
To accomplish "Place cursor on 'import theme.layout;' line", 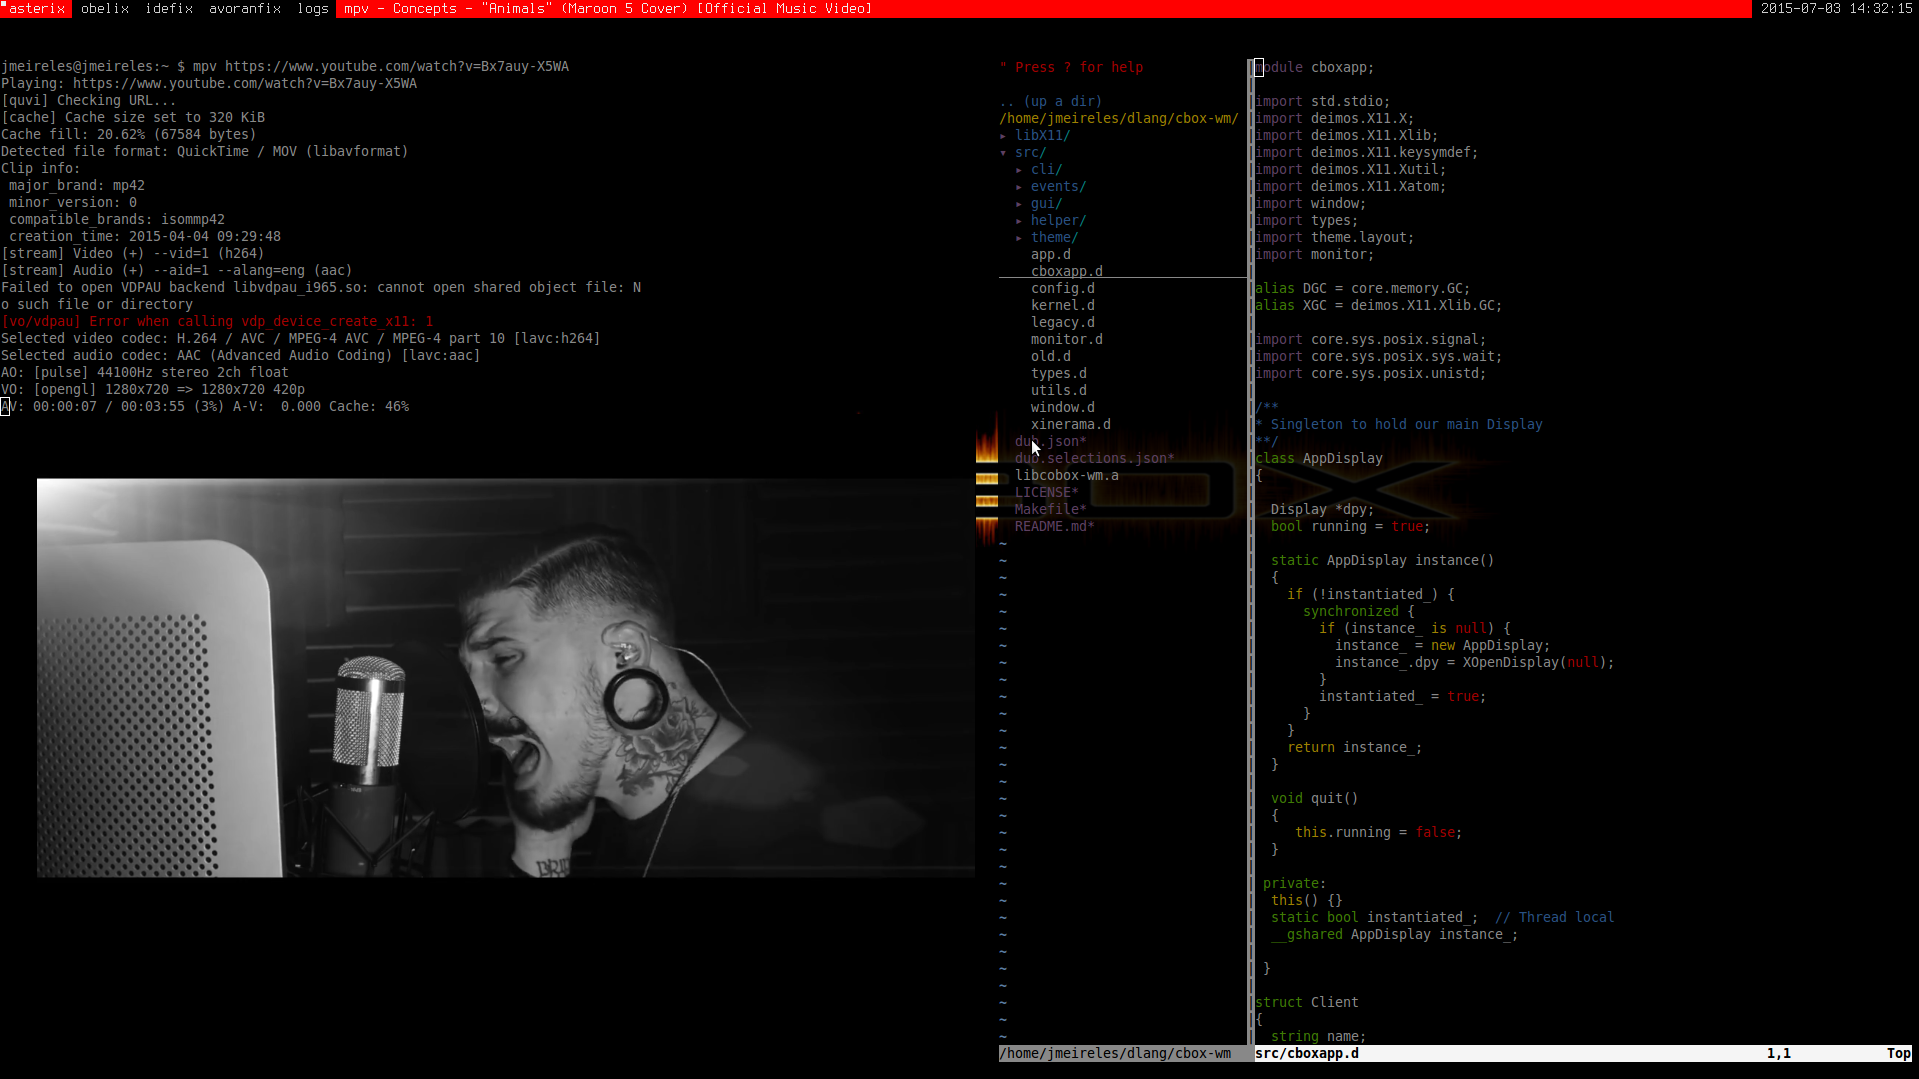I will pos(1335,238).
